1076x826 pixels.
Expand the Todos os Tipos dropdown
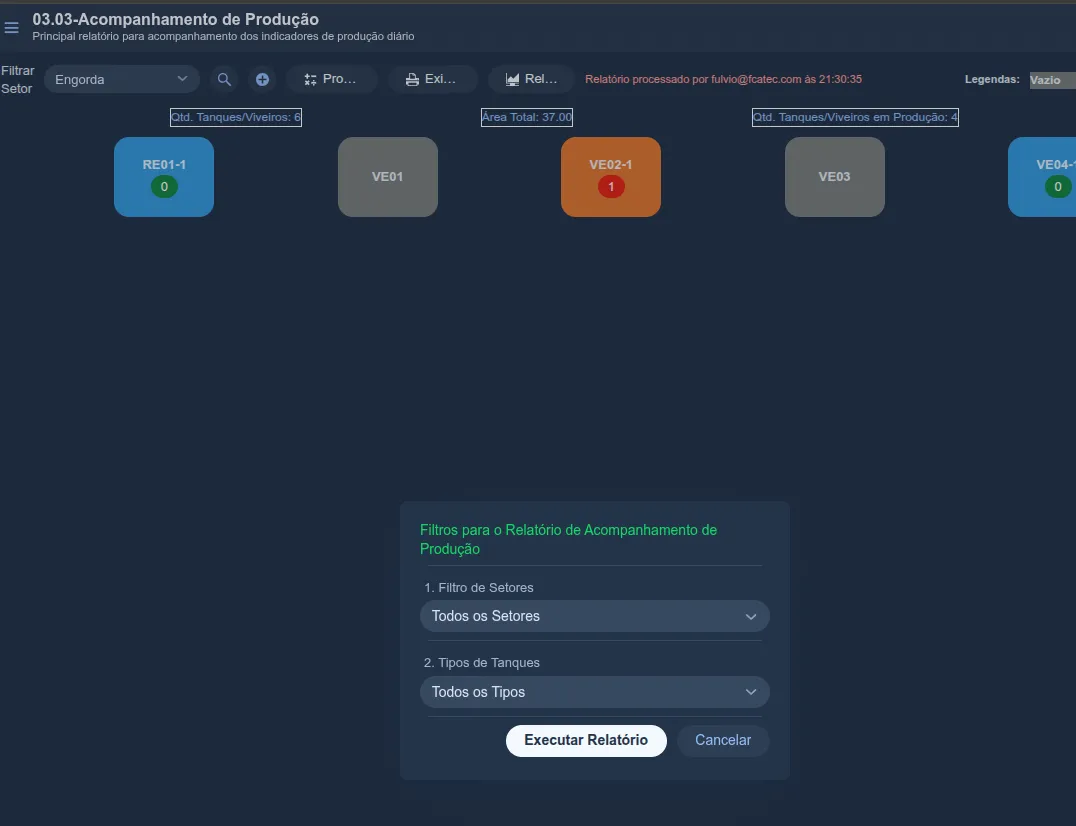[x=594, y=692]
